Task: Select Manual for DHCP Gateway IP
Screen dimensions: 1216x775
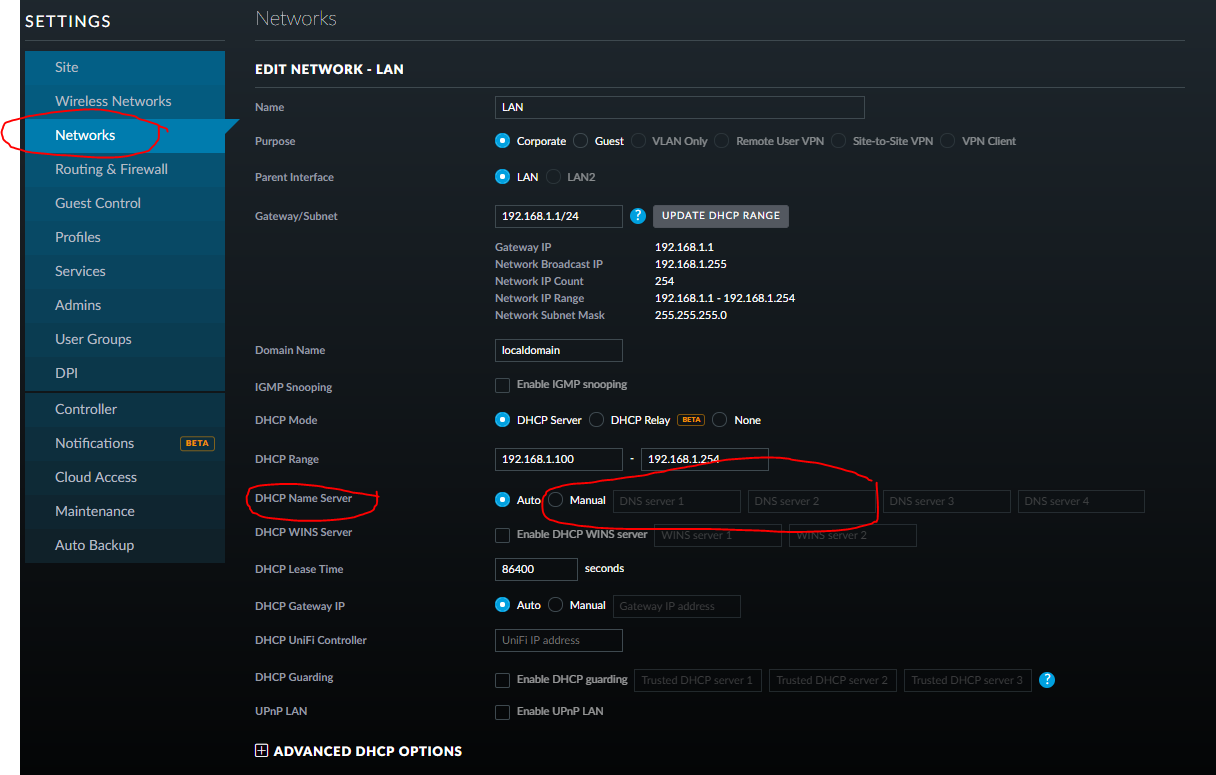Action: click(x=556, y=605)
